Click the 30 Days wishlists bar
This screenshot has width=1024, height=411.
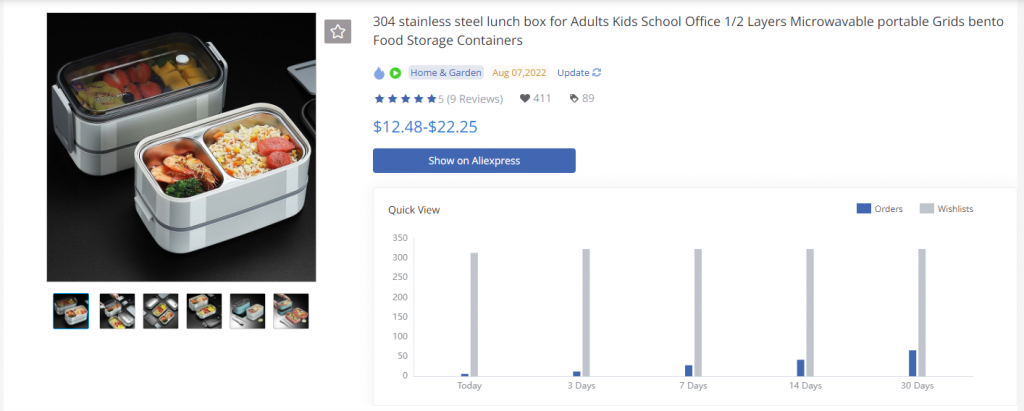[x=922, y=312]
